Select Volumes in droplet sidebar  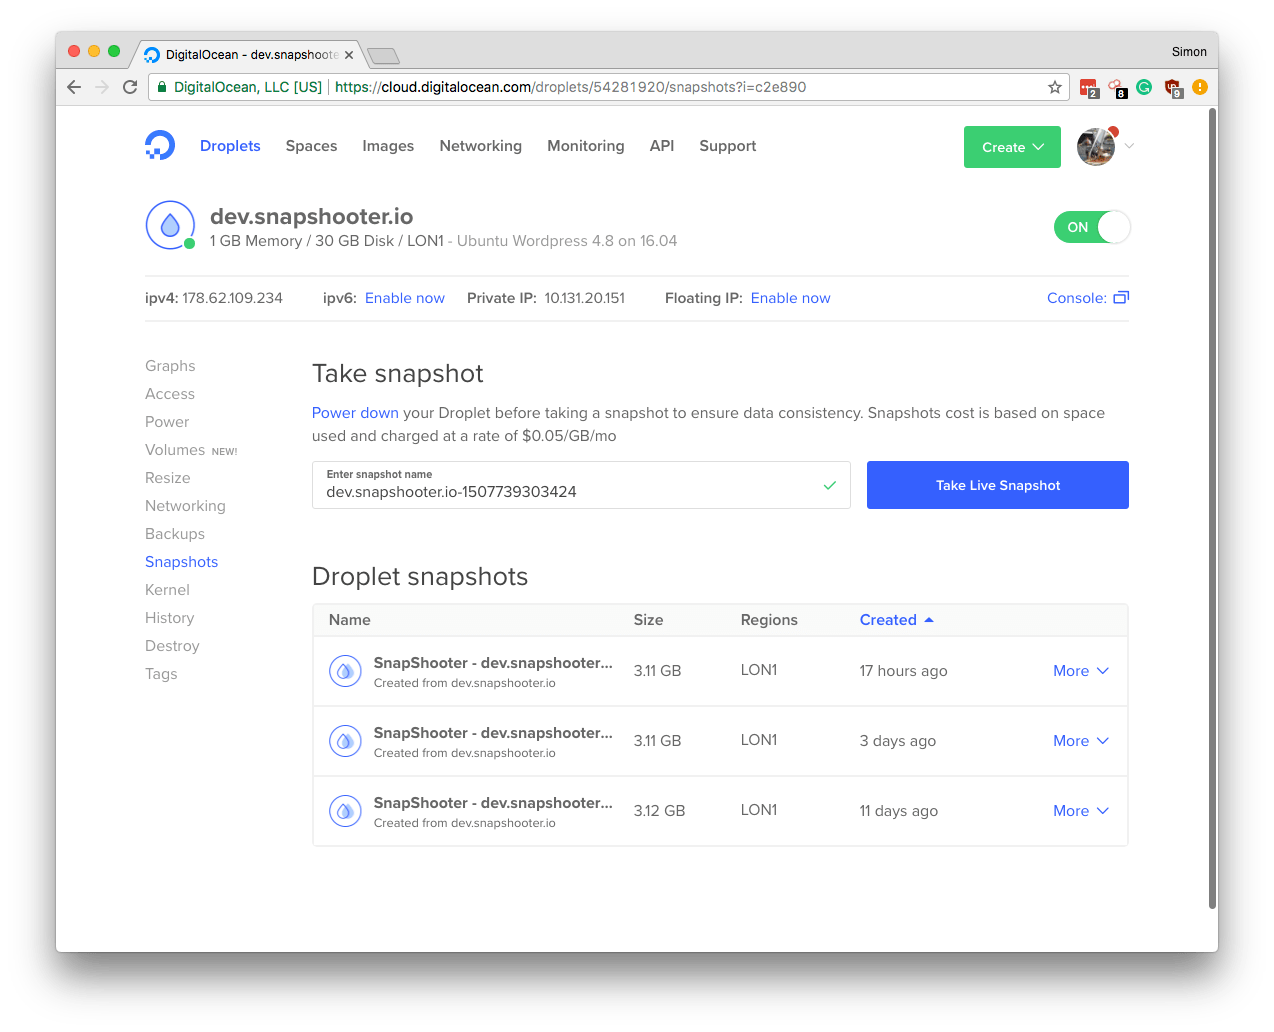coord(175,450)
